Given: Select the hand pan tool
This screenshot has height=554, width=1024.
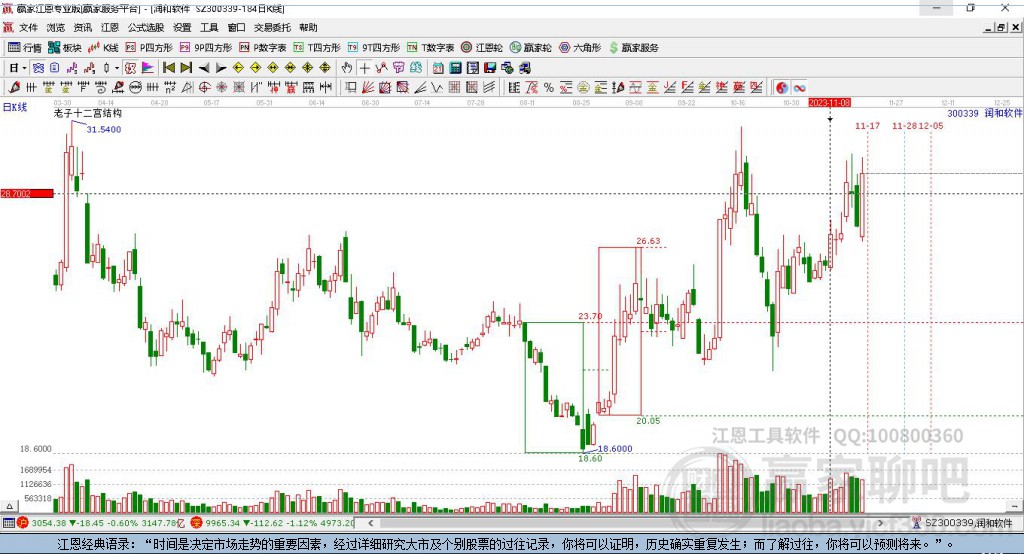Looking at the screenshot, I should (347, 68).
